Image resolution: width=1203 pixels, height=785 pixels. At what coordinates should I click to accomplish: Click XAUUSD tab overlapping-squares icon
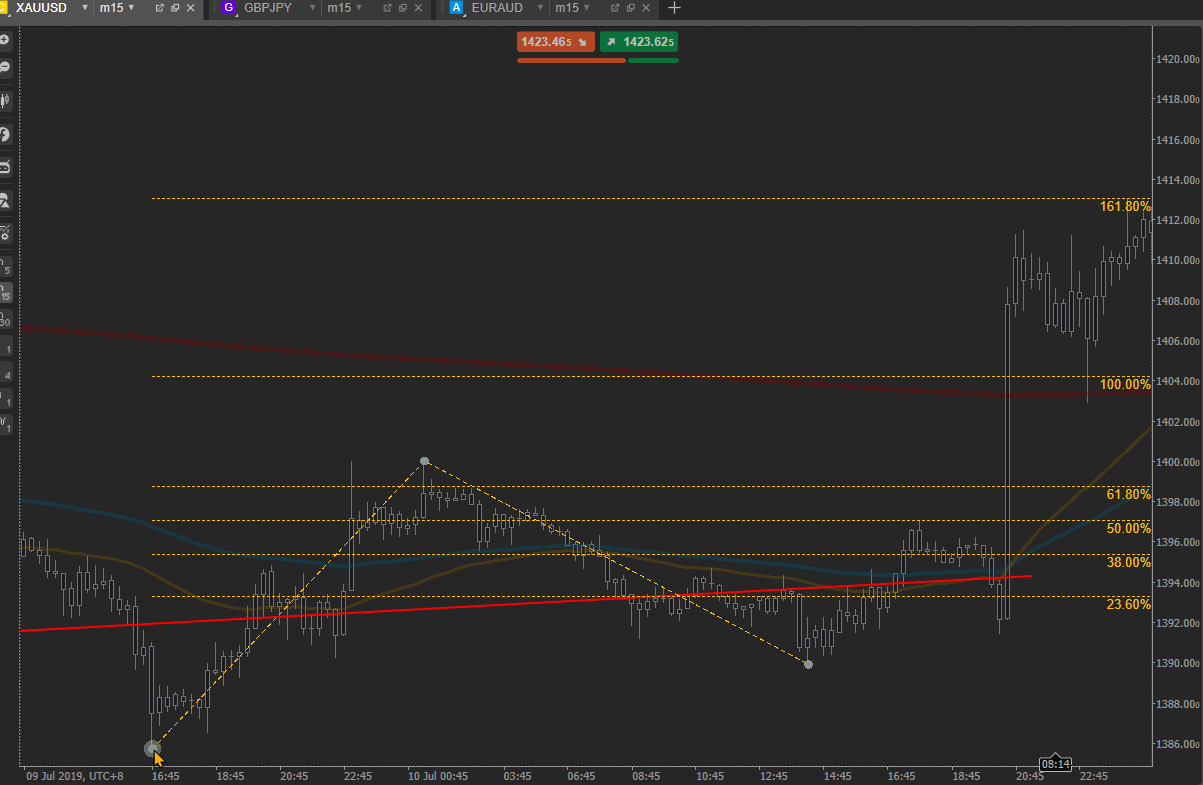[x=175, y=8]
